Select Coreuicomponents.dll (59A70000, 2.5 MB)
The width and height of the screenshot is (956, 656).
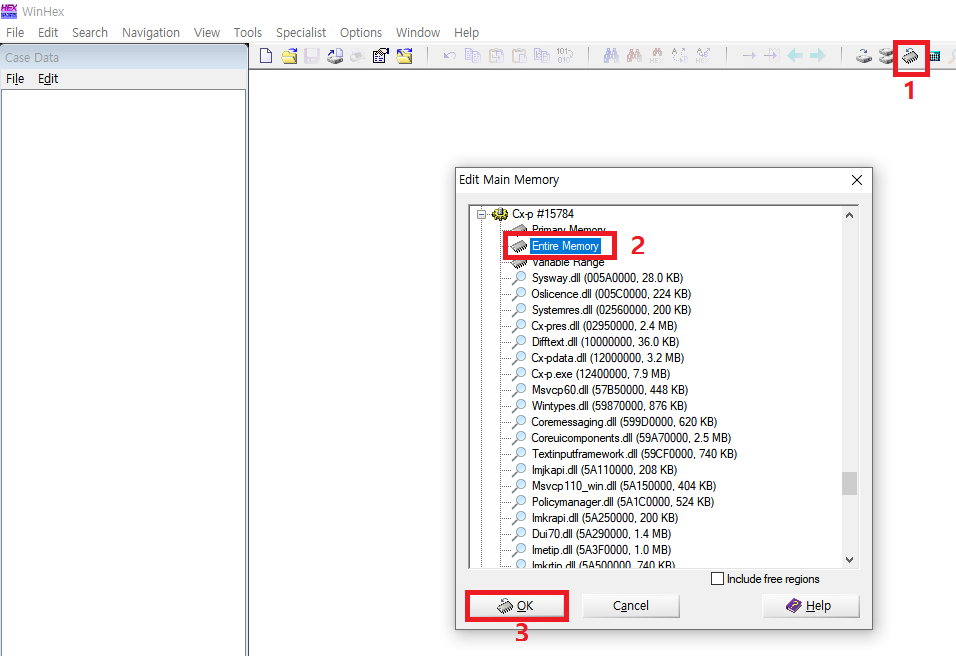tap(631, 438)
